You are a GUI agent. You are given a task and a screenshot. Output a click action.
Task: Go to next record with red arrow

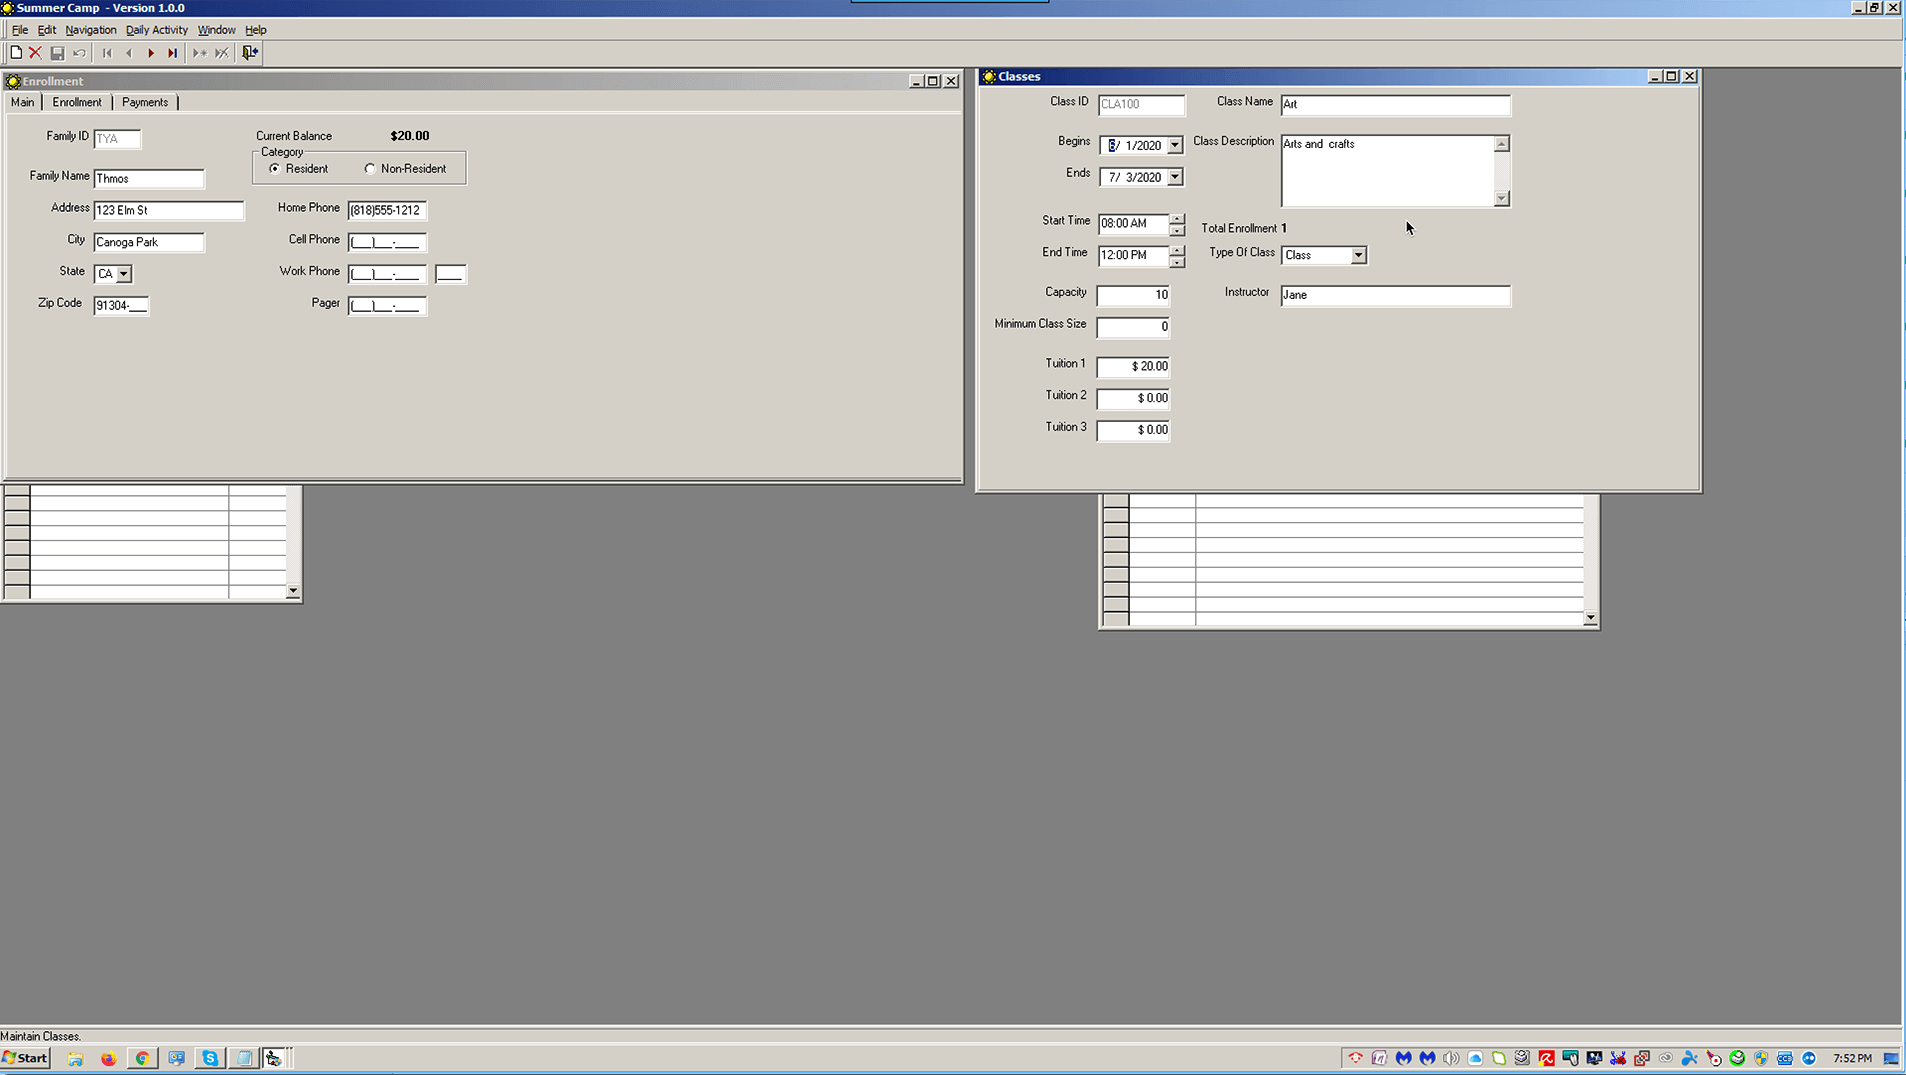click(x=151, y=53)
